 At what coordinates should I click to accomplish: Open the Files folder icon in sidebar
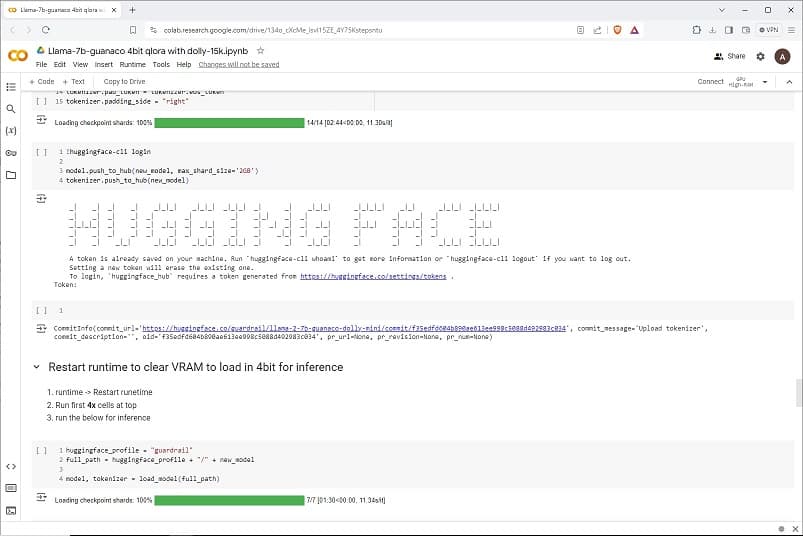[x=11, y=175]
